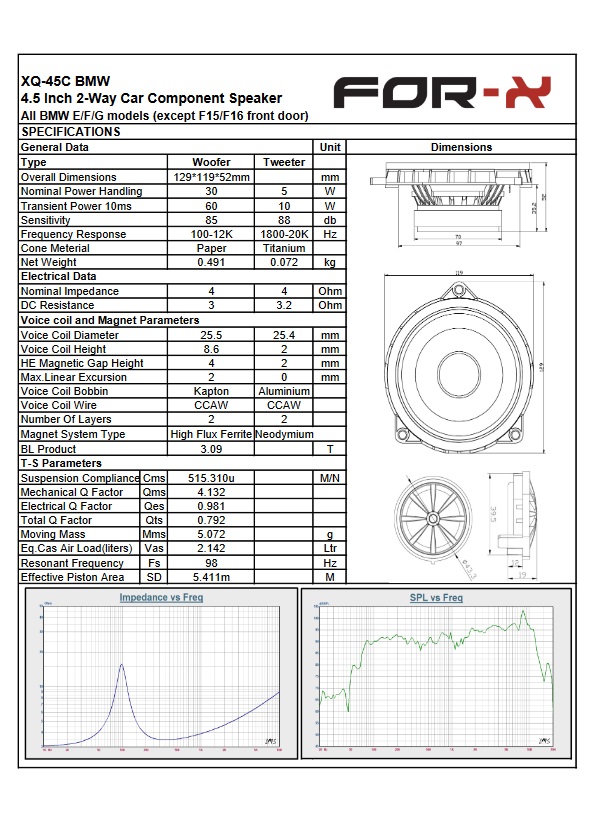This screenshot has width=595, height=835.
Task: Click Mechanical Q Factor value "4.132"
Action: pyautogui.click(x=211, y=492)
